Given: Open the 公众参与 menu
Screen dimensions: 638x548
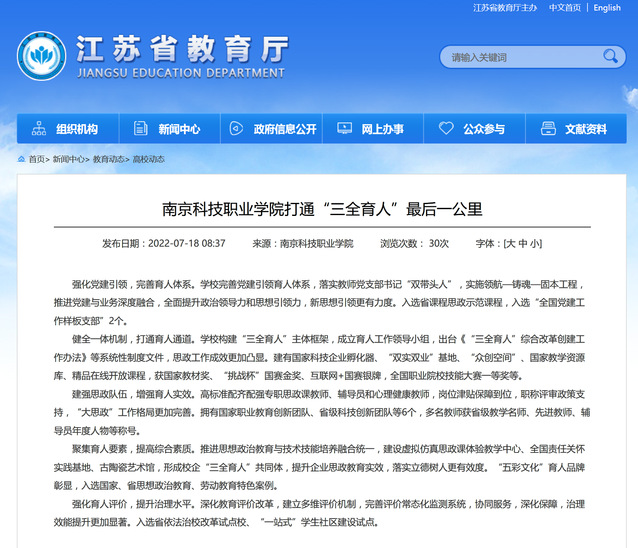Looking at the screenshot, I should pyautogui.click(x=475, y=129).
